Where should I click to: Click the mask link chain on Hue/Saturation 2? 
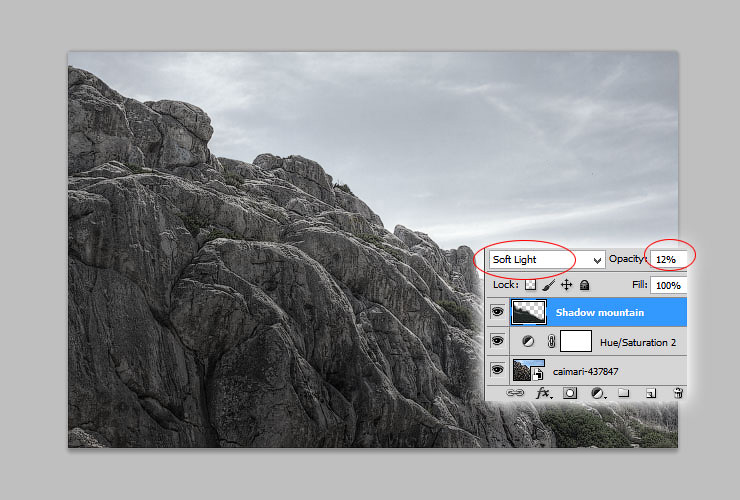tap(551, 341)
